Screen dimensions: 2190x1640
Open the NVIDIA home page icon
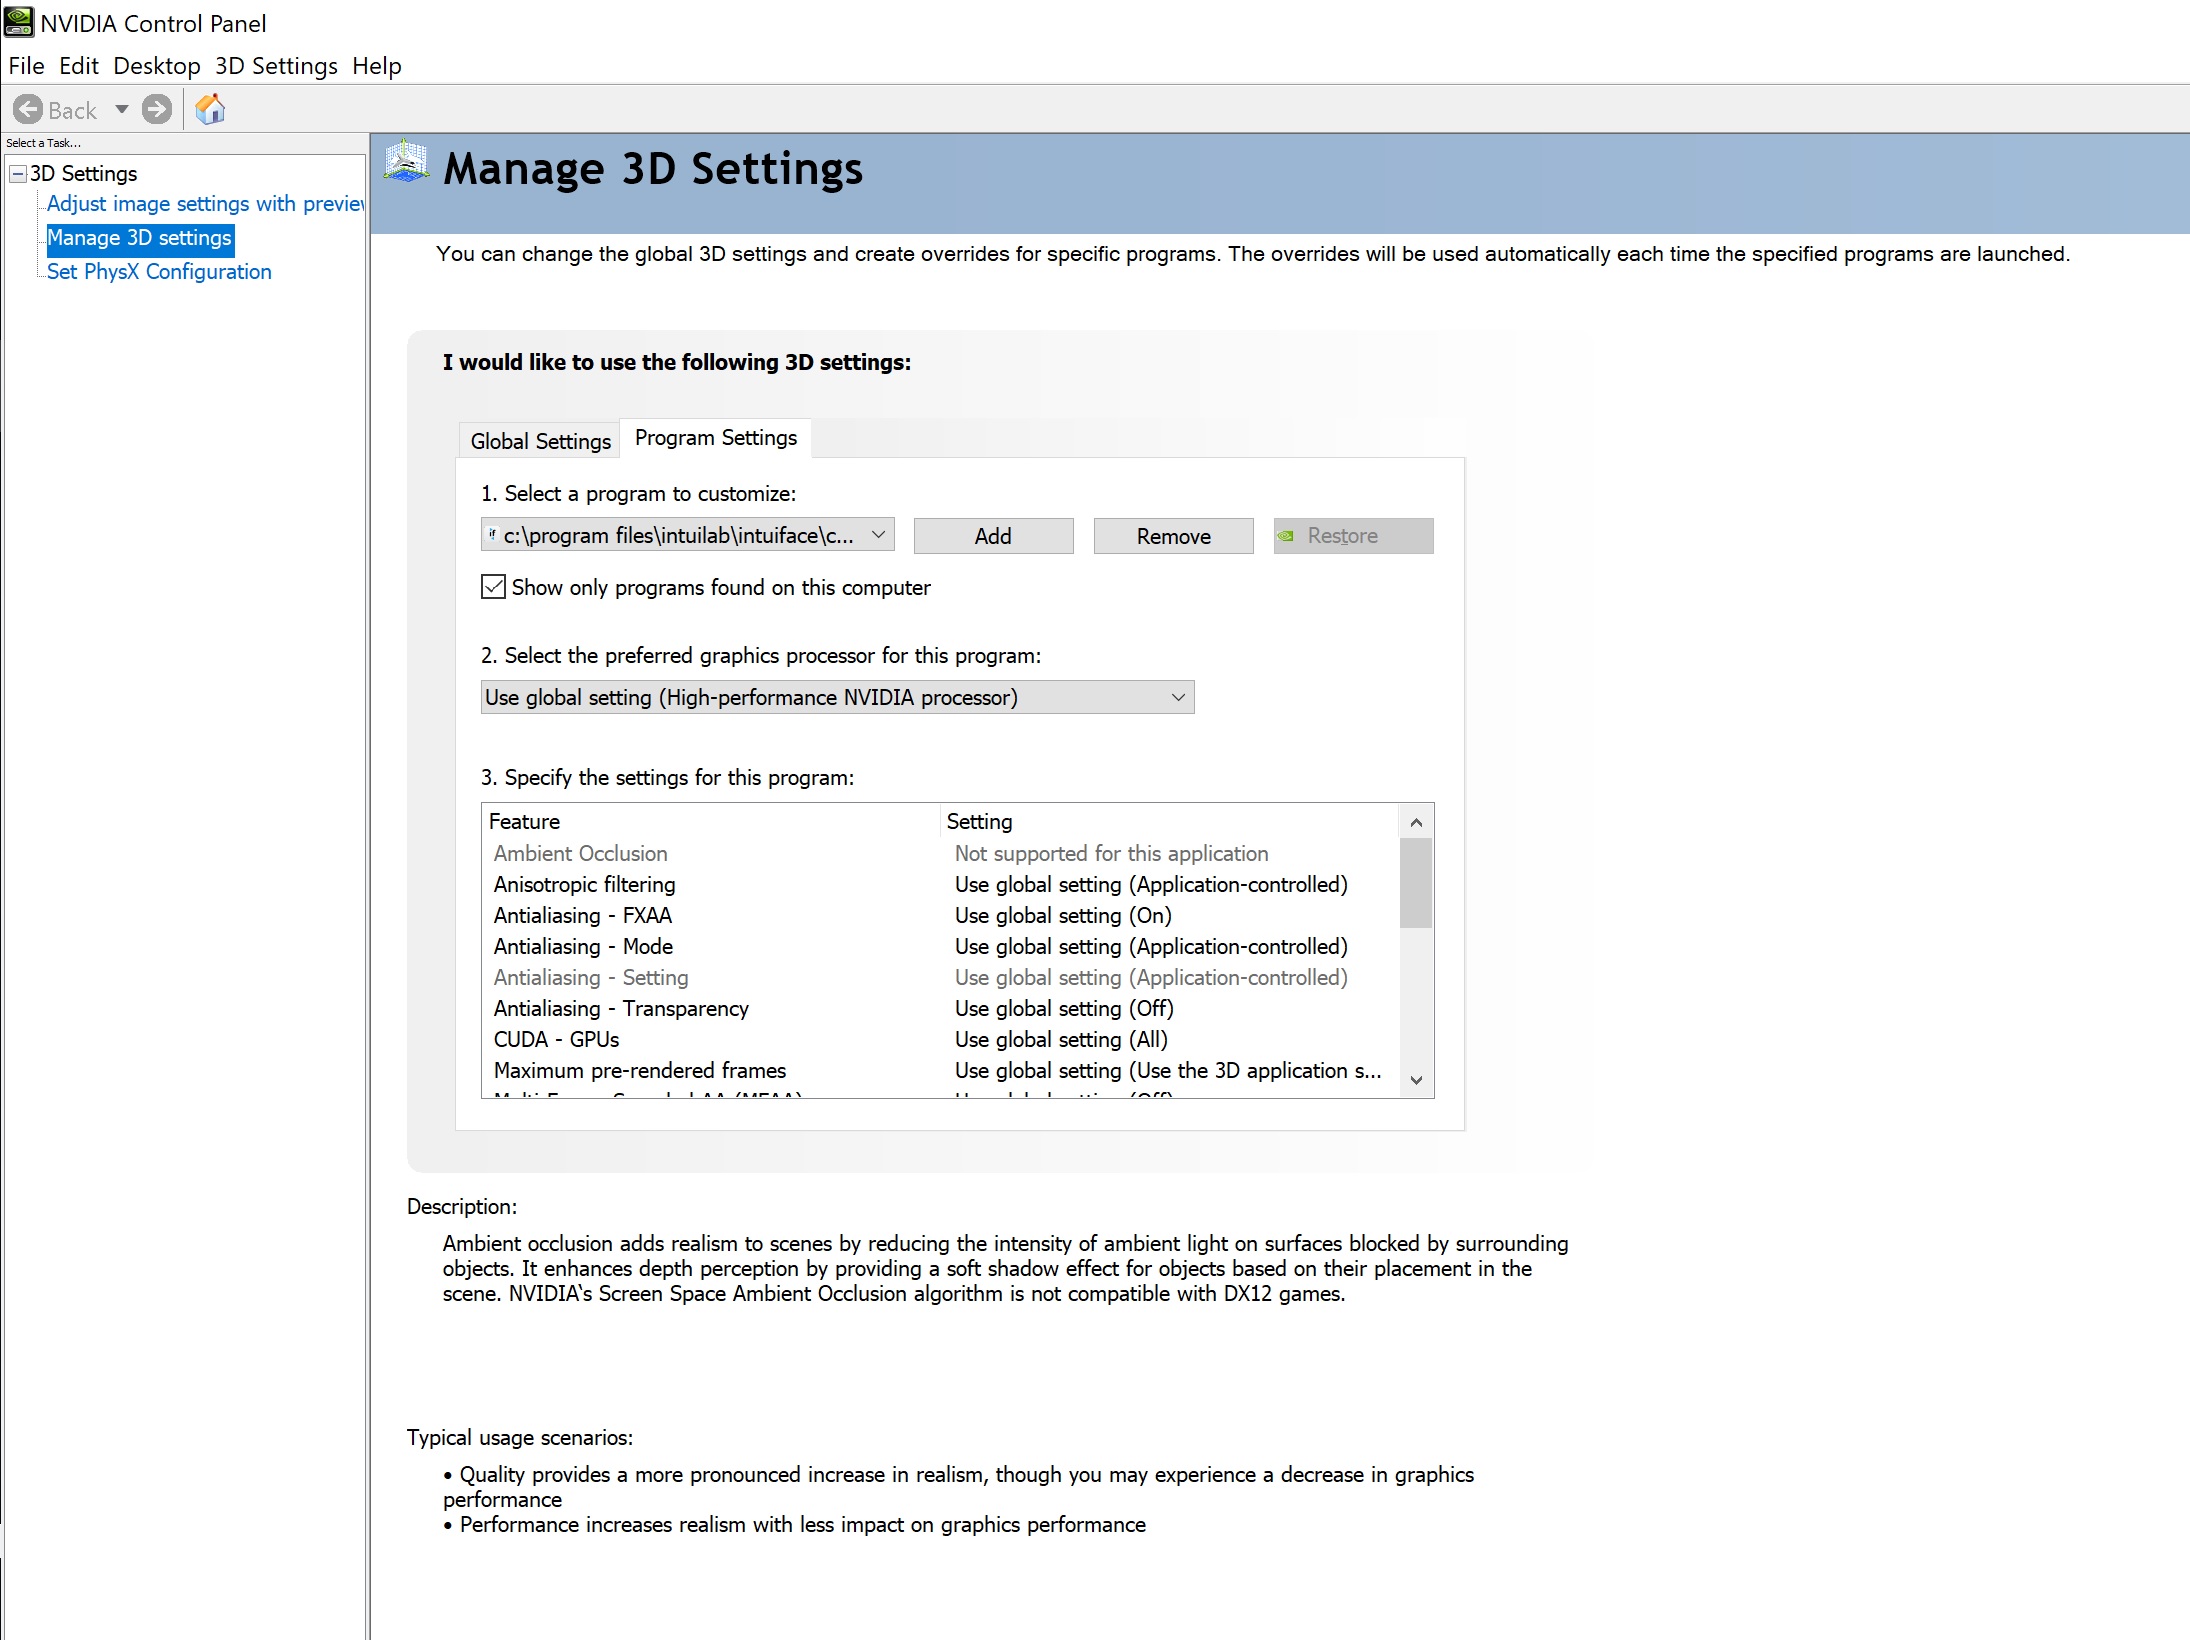click(x=210, y=109)
